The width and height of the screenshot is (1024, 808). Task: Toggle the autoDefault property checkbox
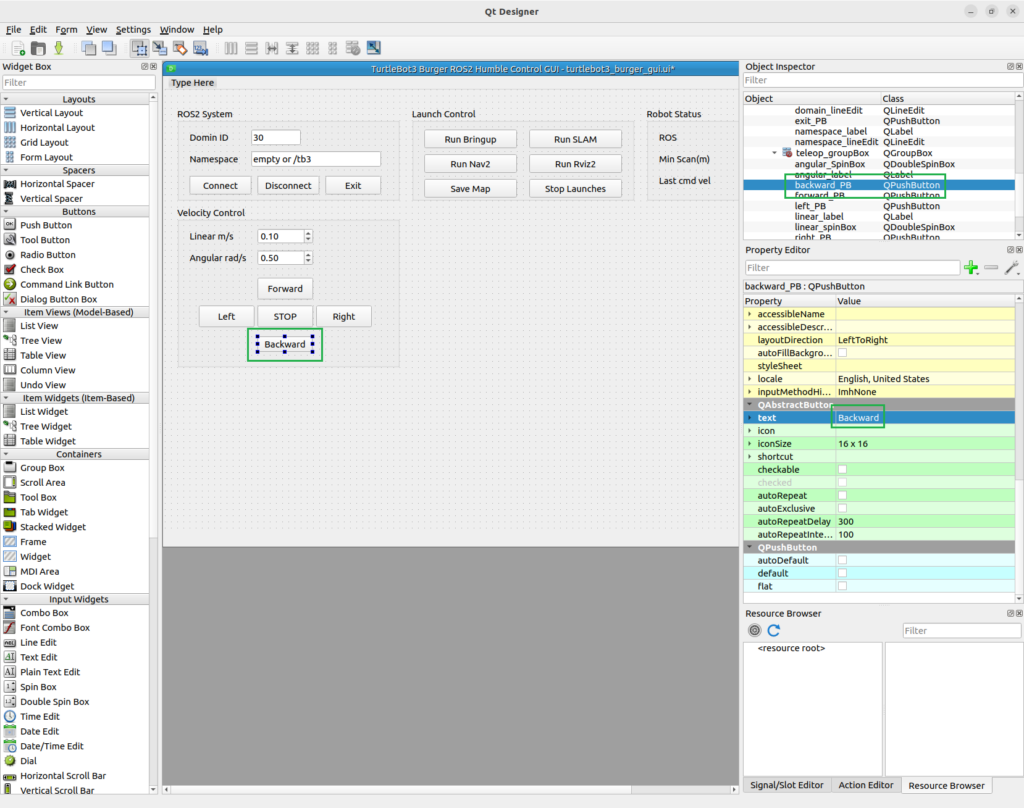(842, 560)
